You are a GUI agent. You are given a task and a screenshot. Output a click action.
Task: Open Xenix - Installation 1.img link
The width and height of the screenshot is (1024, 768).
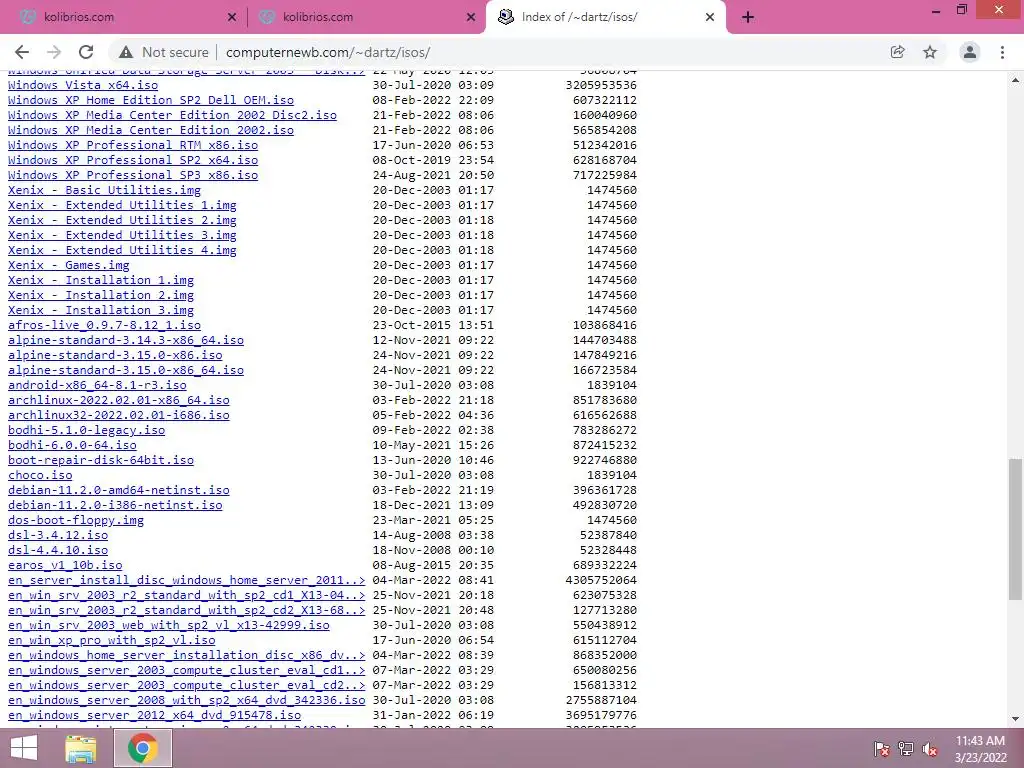[101, 280]
